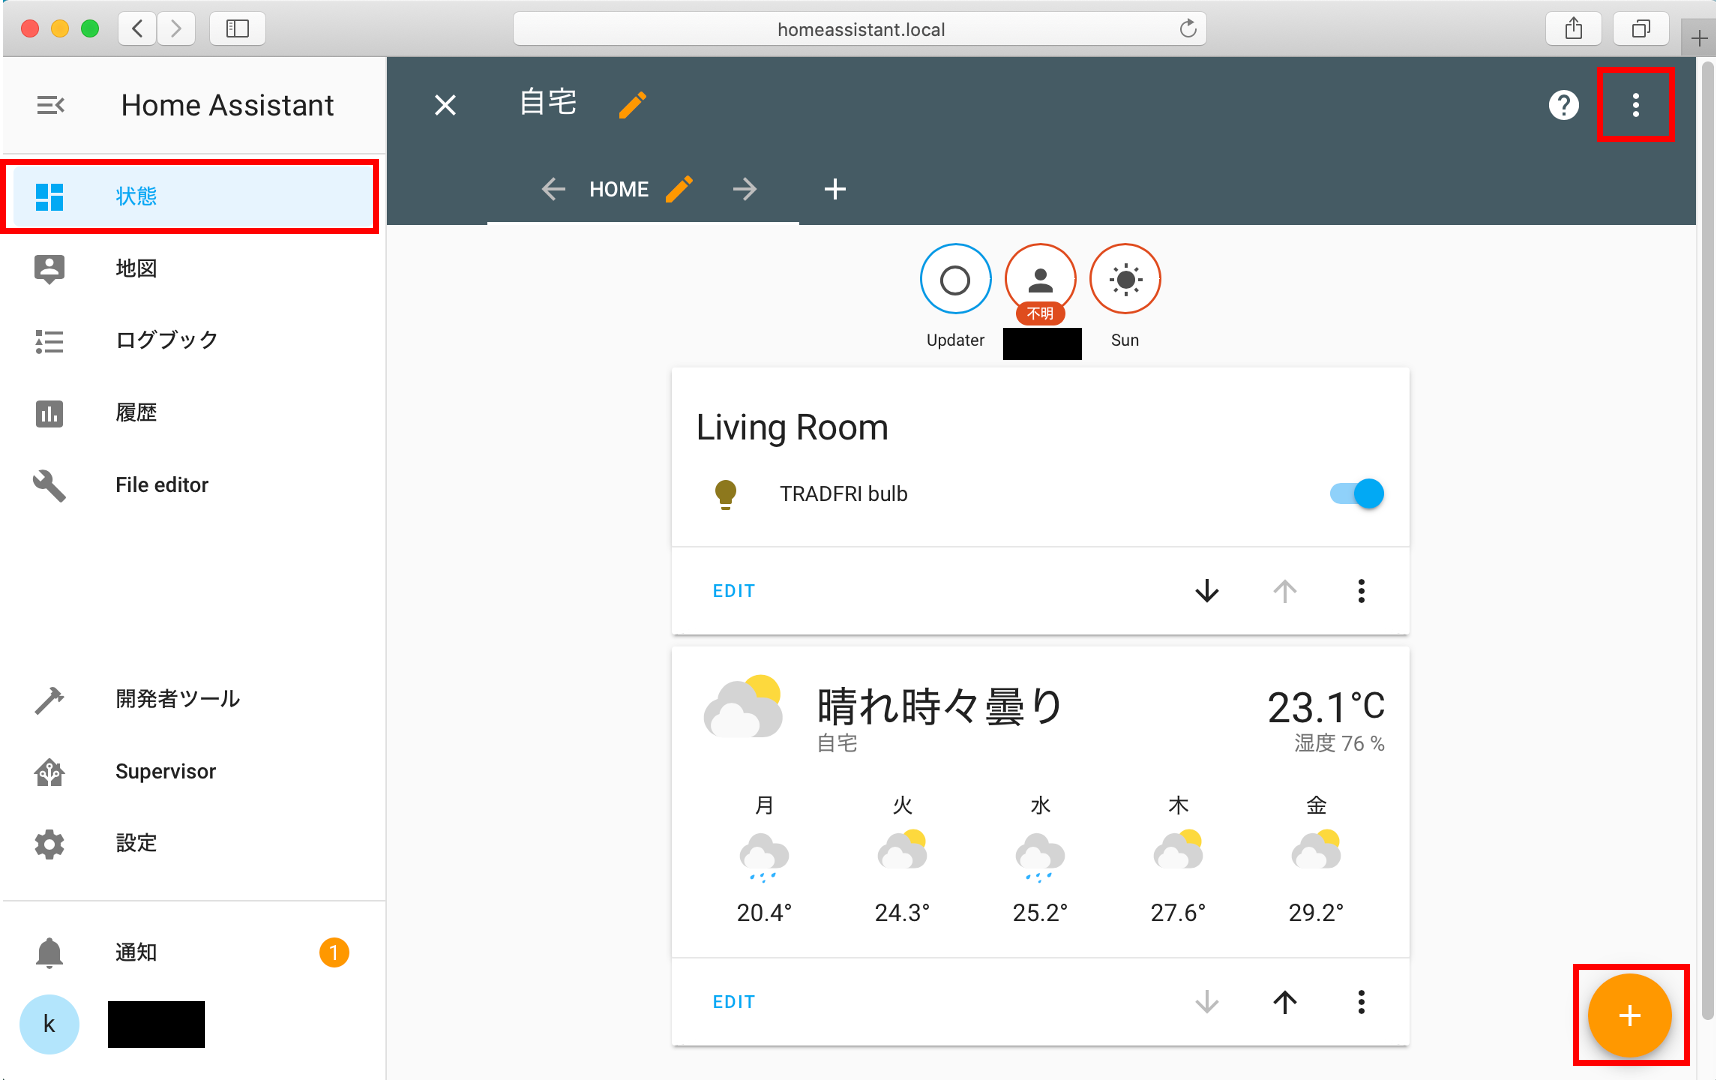1716x1080 pixels.
Task: Click the weather condition cloud icon
Action: pyautogui.click(x=743, y=707)
